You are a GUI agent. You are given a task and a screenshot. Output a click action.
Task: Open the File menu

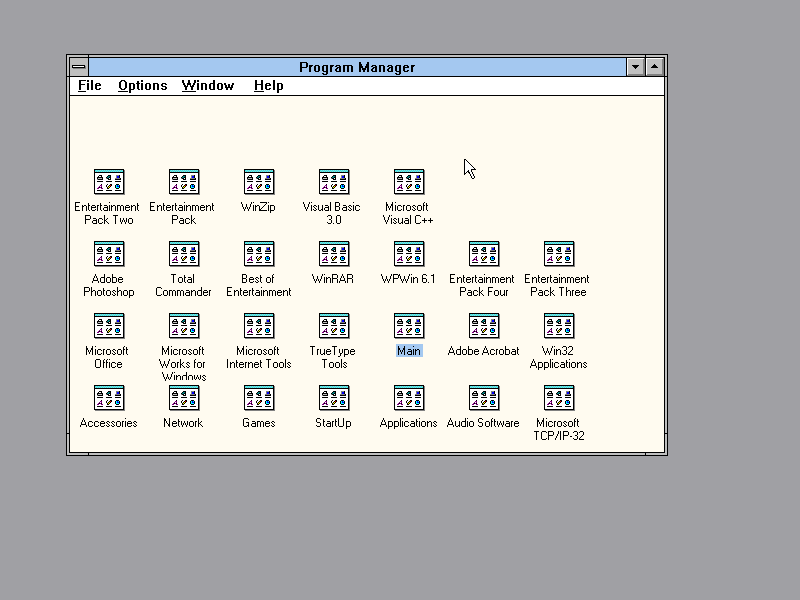pos(89,86)
